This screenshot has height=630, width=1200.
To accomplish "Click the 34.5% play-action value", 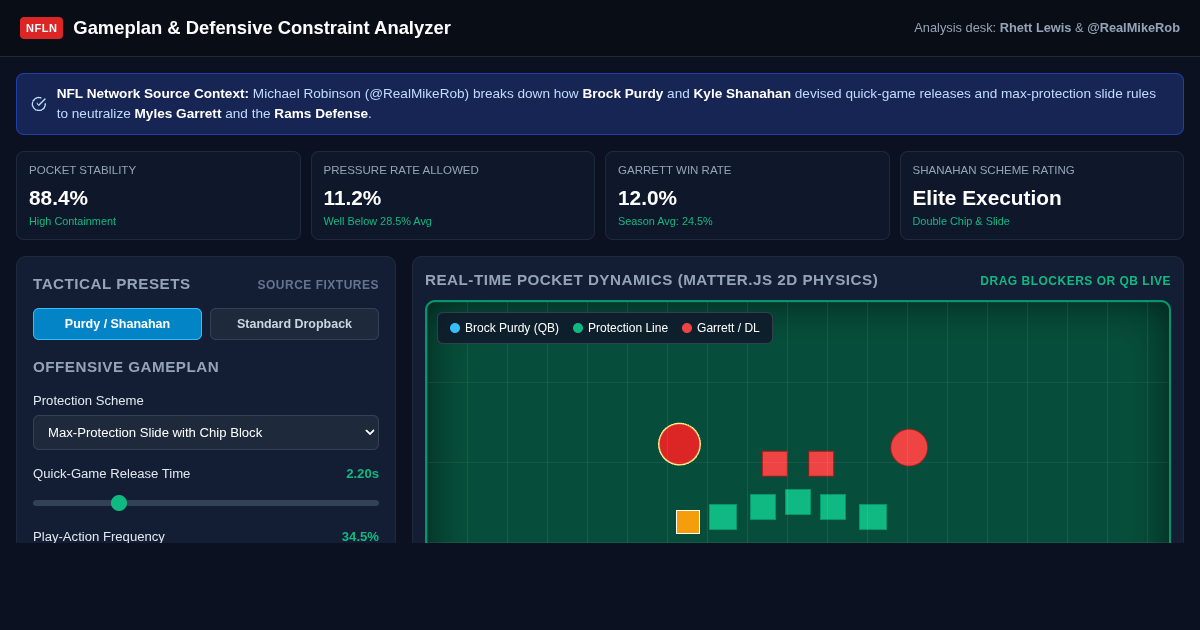I will point(360,537).
